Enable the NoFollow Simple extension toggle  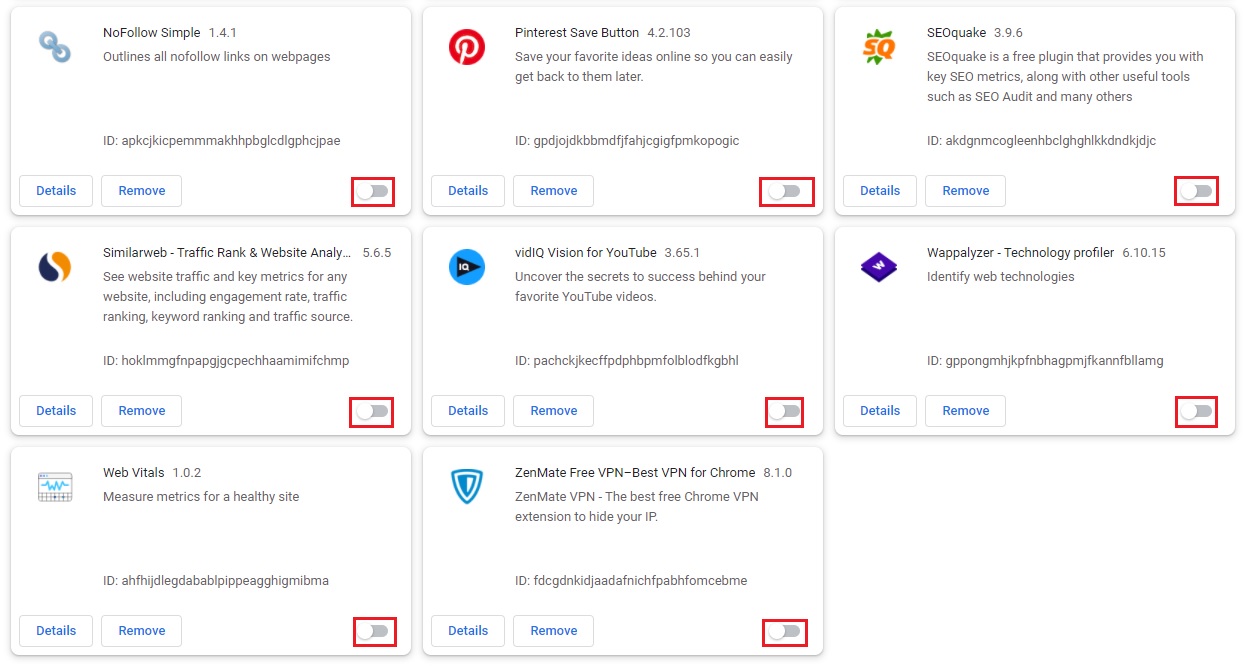[373, 191]
